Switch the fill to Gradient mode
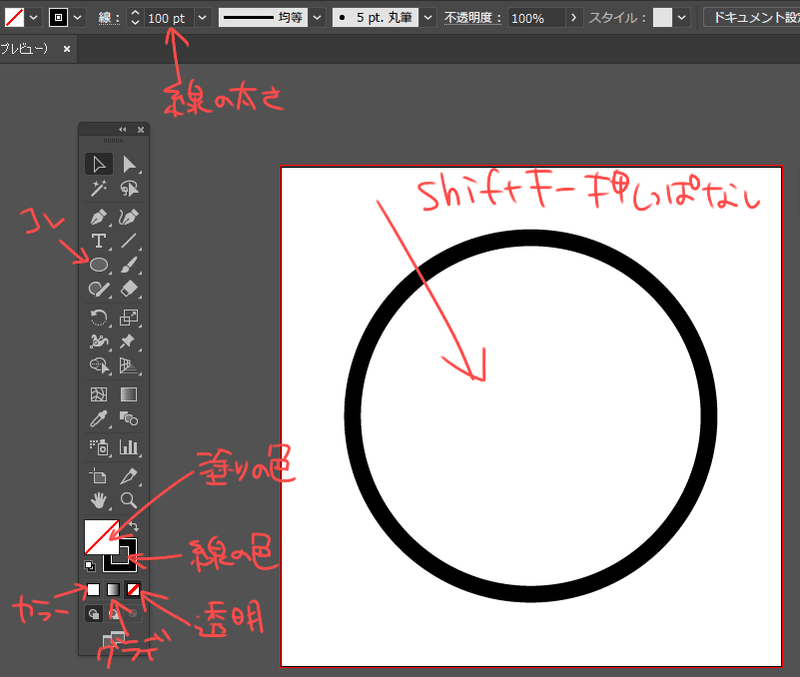The width and height of the screenshot is (800, 677). [x=115, y=589]
